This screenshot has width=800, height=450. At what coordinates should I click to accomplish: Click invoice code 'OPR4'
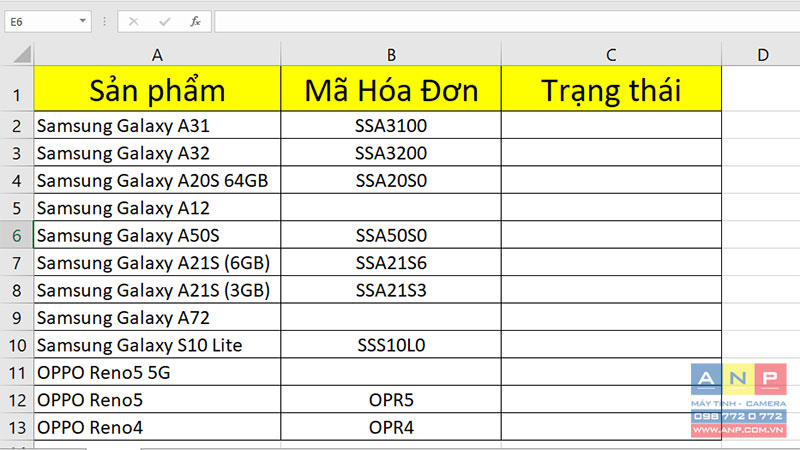tap(391, 427)
